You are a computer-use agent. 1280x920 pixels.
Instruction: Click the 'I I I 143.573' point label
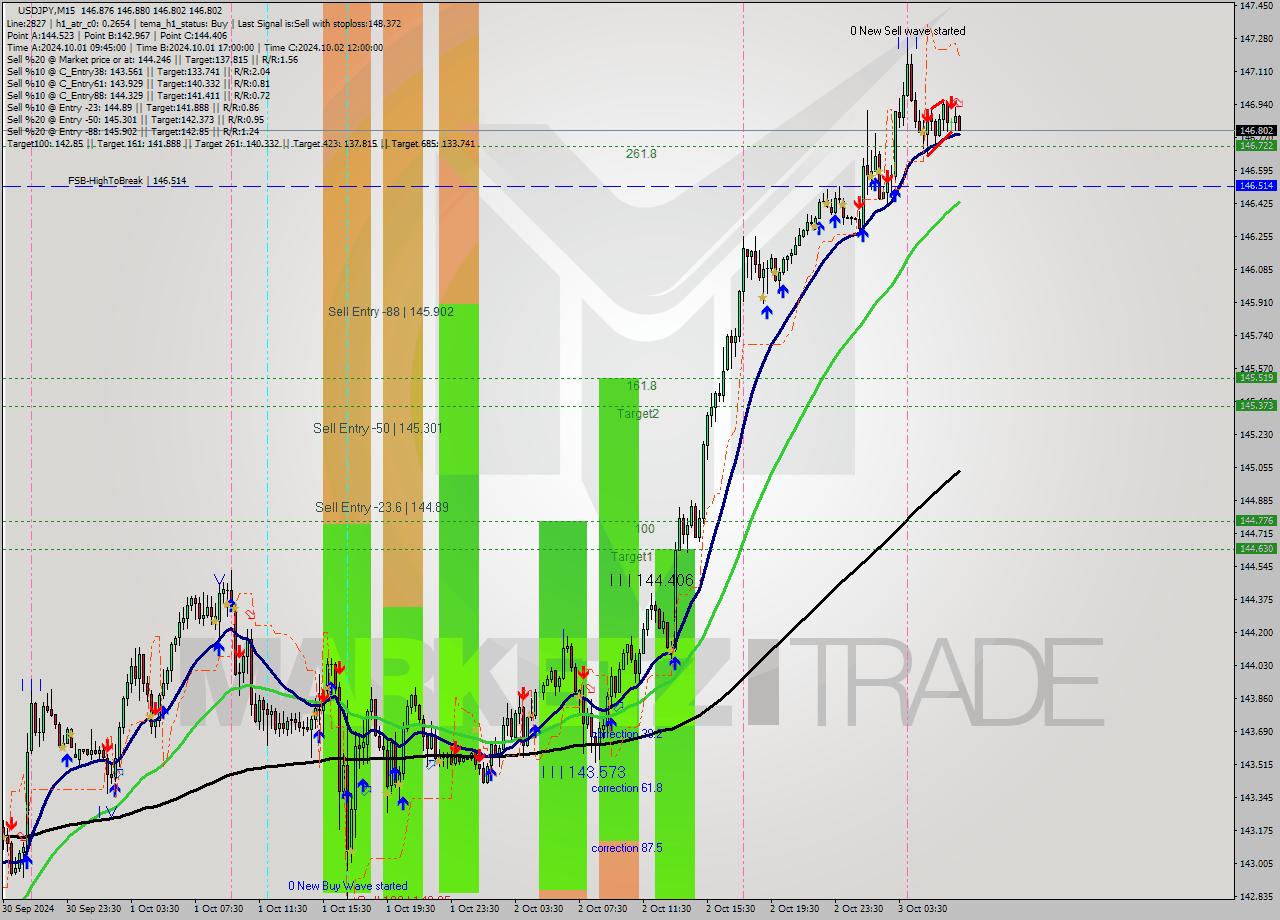click(583, 772)
